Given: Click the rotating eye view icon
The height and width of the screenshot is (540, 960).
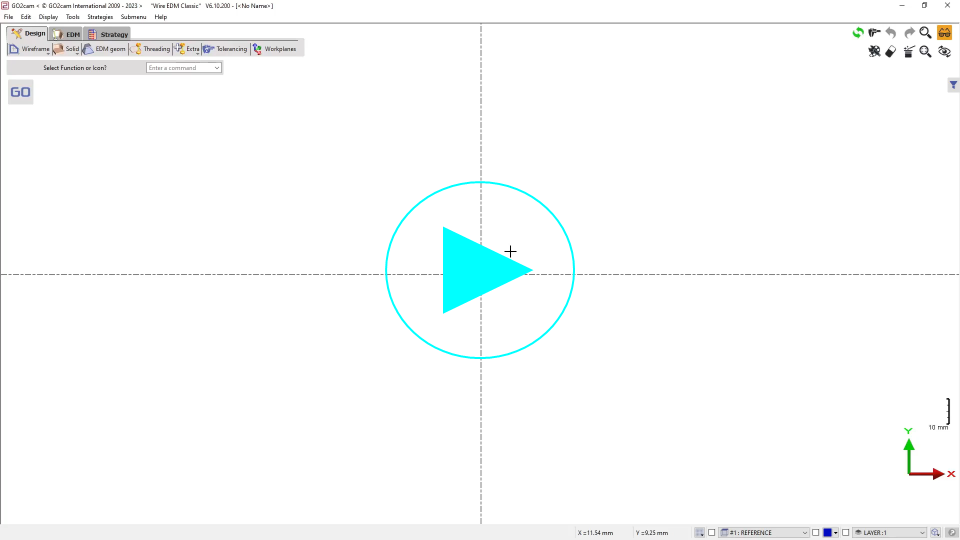Looking at the screenshot, I should click(x=944, y=52).
